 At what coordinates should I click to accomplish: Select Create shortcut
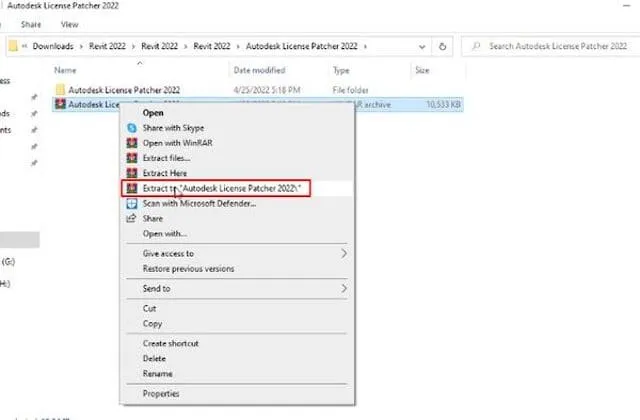171,343
